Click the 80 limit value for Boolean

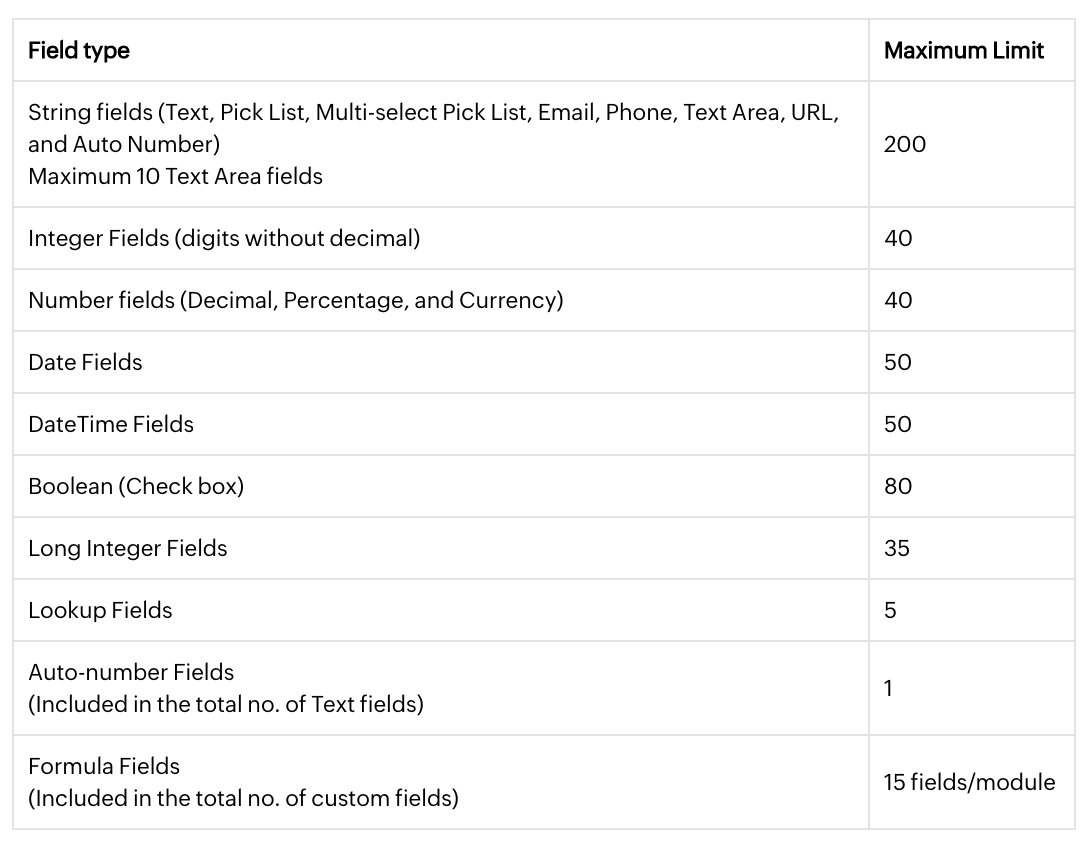click(897, 486)
